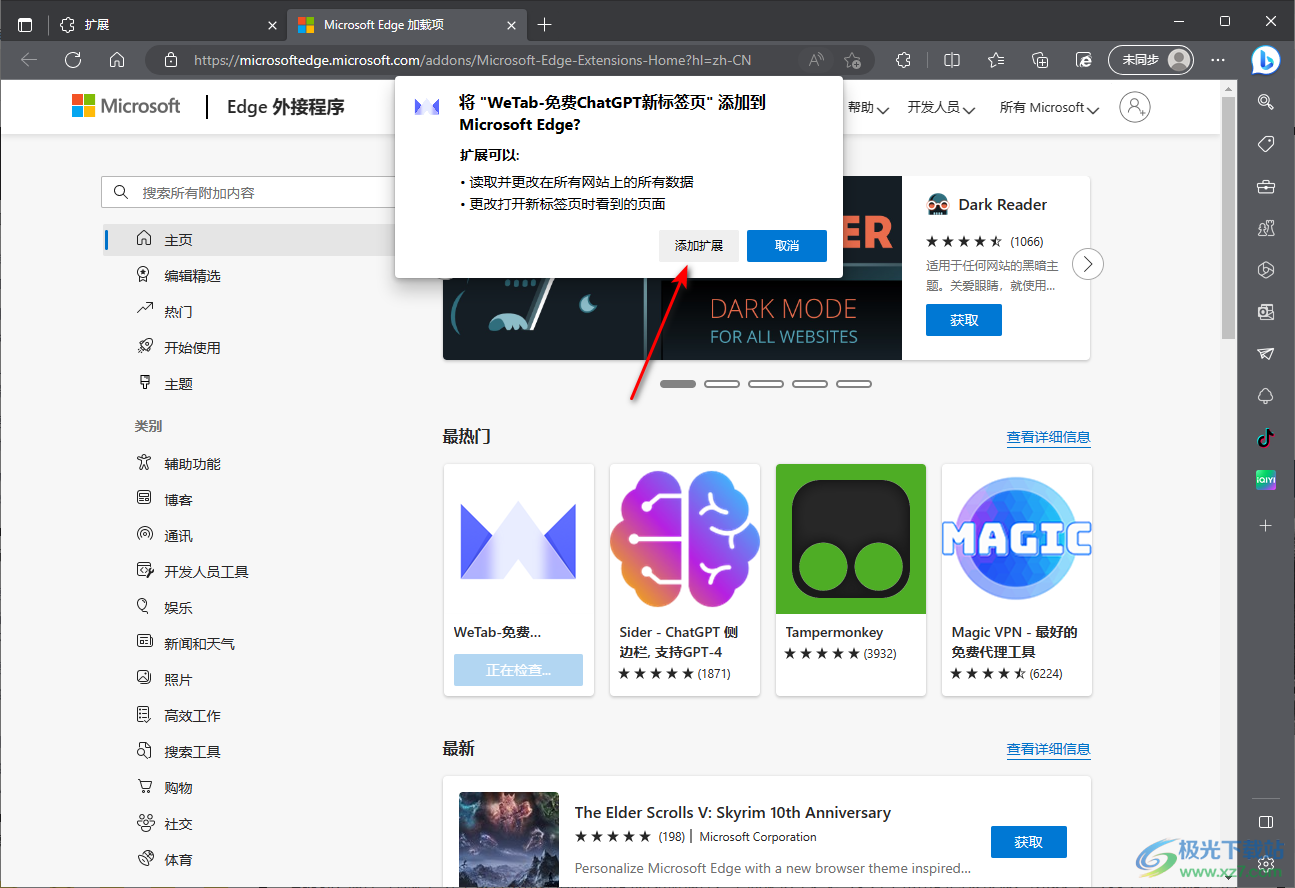Toggle split screen view icon
This screenshot has height=888, width=1295.
pyautogui.click(x=952, y=60)
